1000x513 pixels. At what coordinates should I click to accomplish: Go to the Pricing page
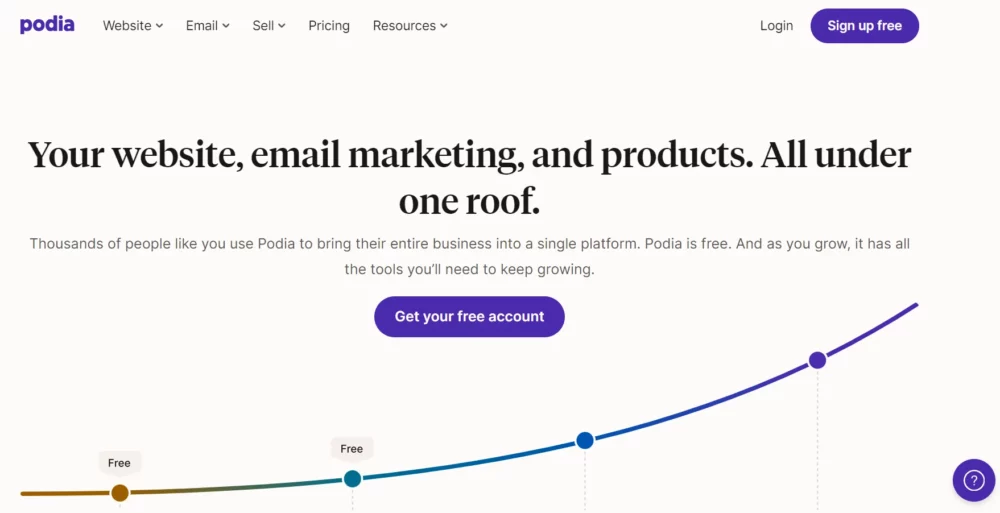coord(329,26)
